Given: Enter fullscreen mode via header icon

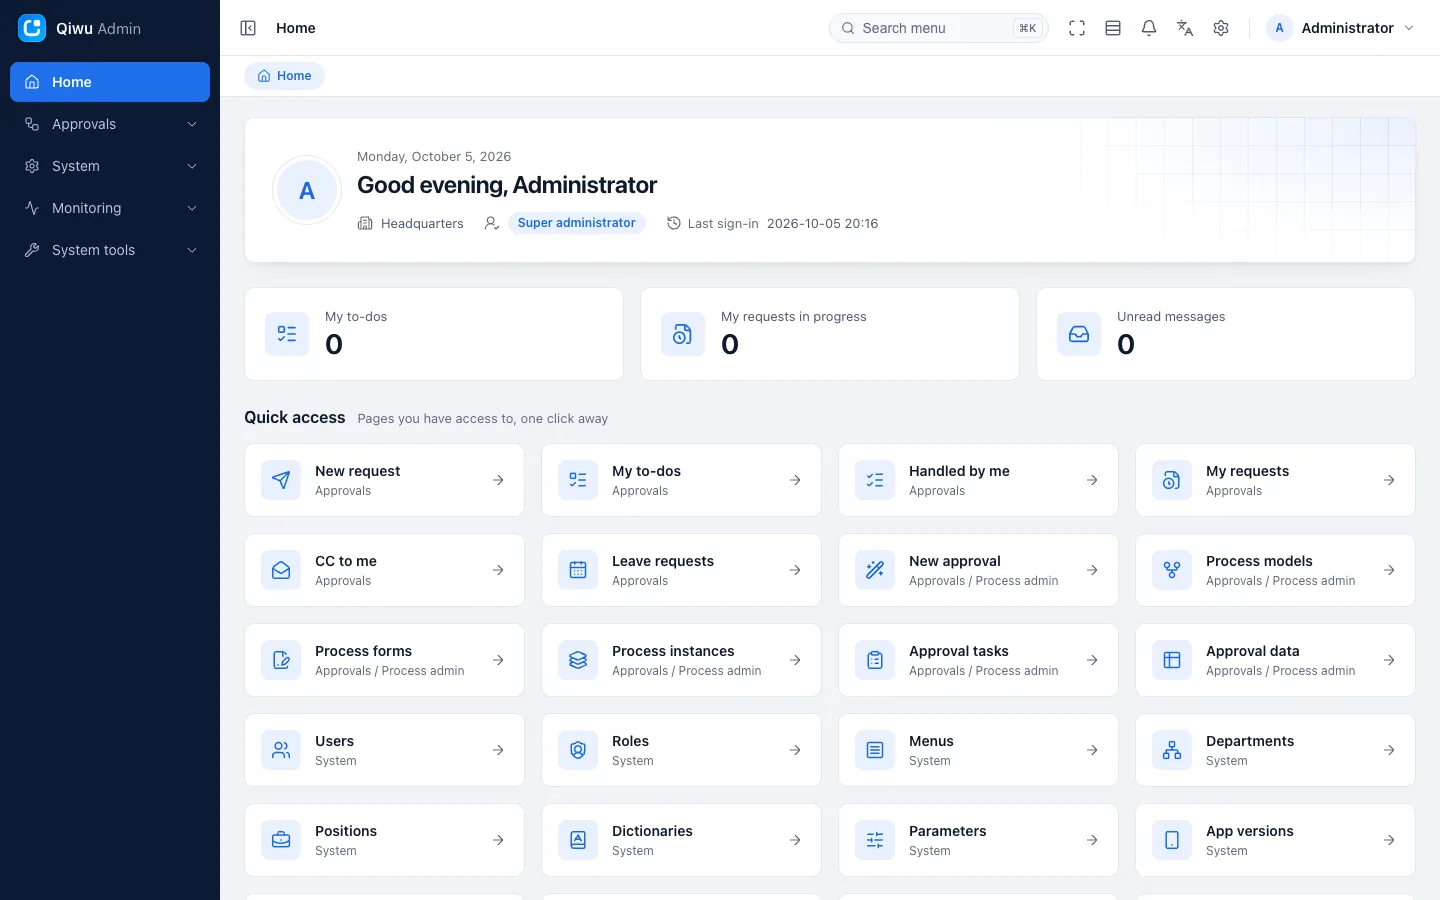Looking at the screenshot, I should coord(1077,28).
